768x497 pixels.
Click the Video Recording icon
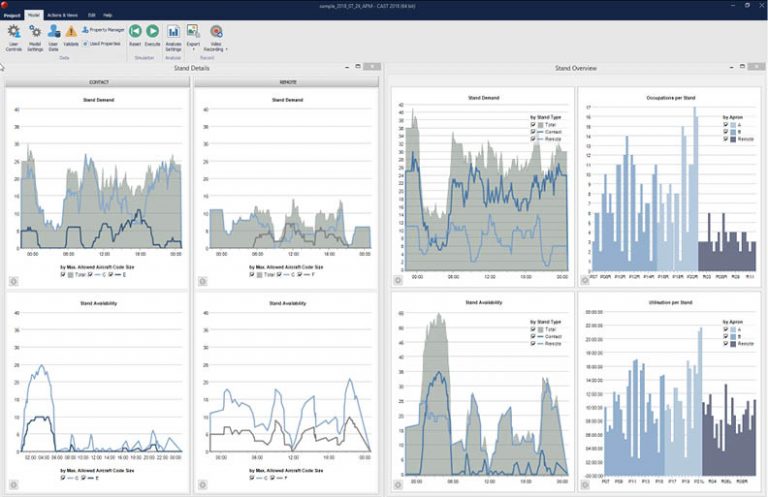click(216, 32)
